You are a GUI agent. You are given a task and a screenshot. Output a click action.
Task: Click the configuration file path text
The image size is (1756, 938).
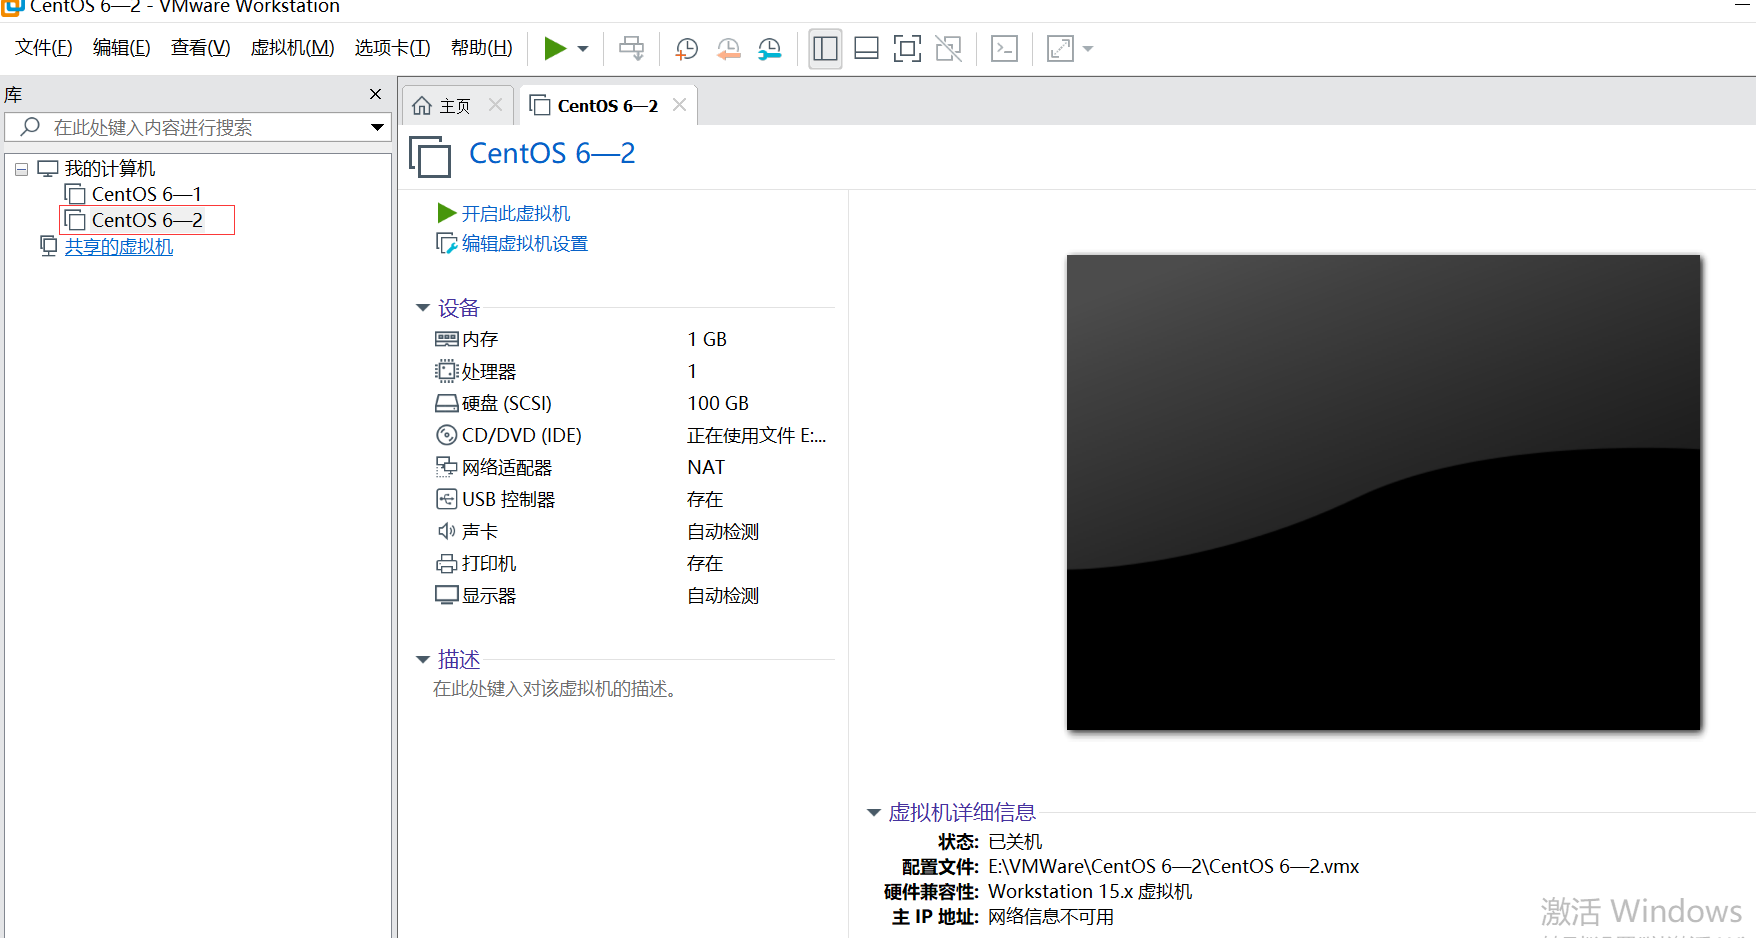point(1173,867)
